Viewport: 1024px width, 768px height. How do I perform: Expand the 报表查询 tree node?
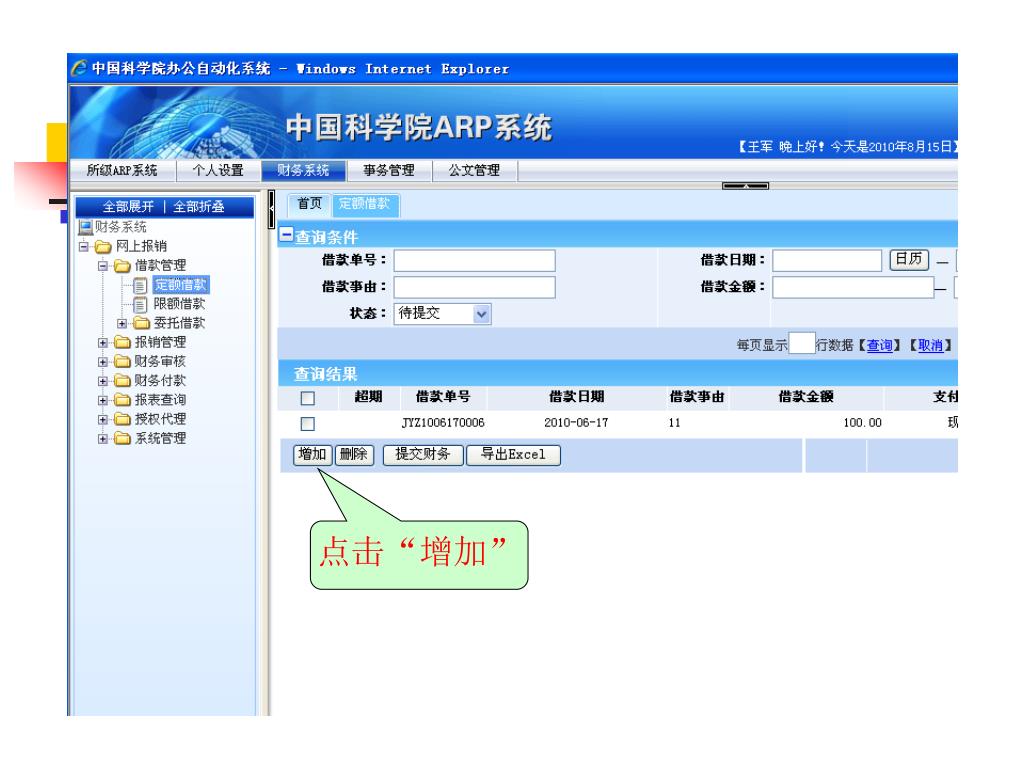tap(103, 400)
